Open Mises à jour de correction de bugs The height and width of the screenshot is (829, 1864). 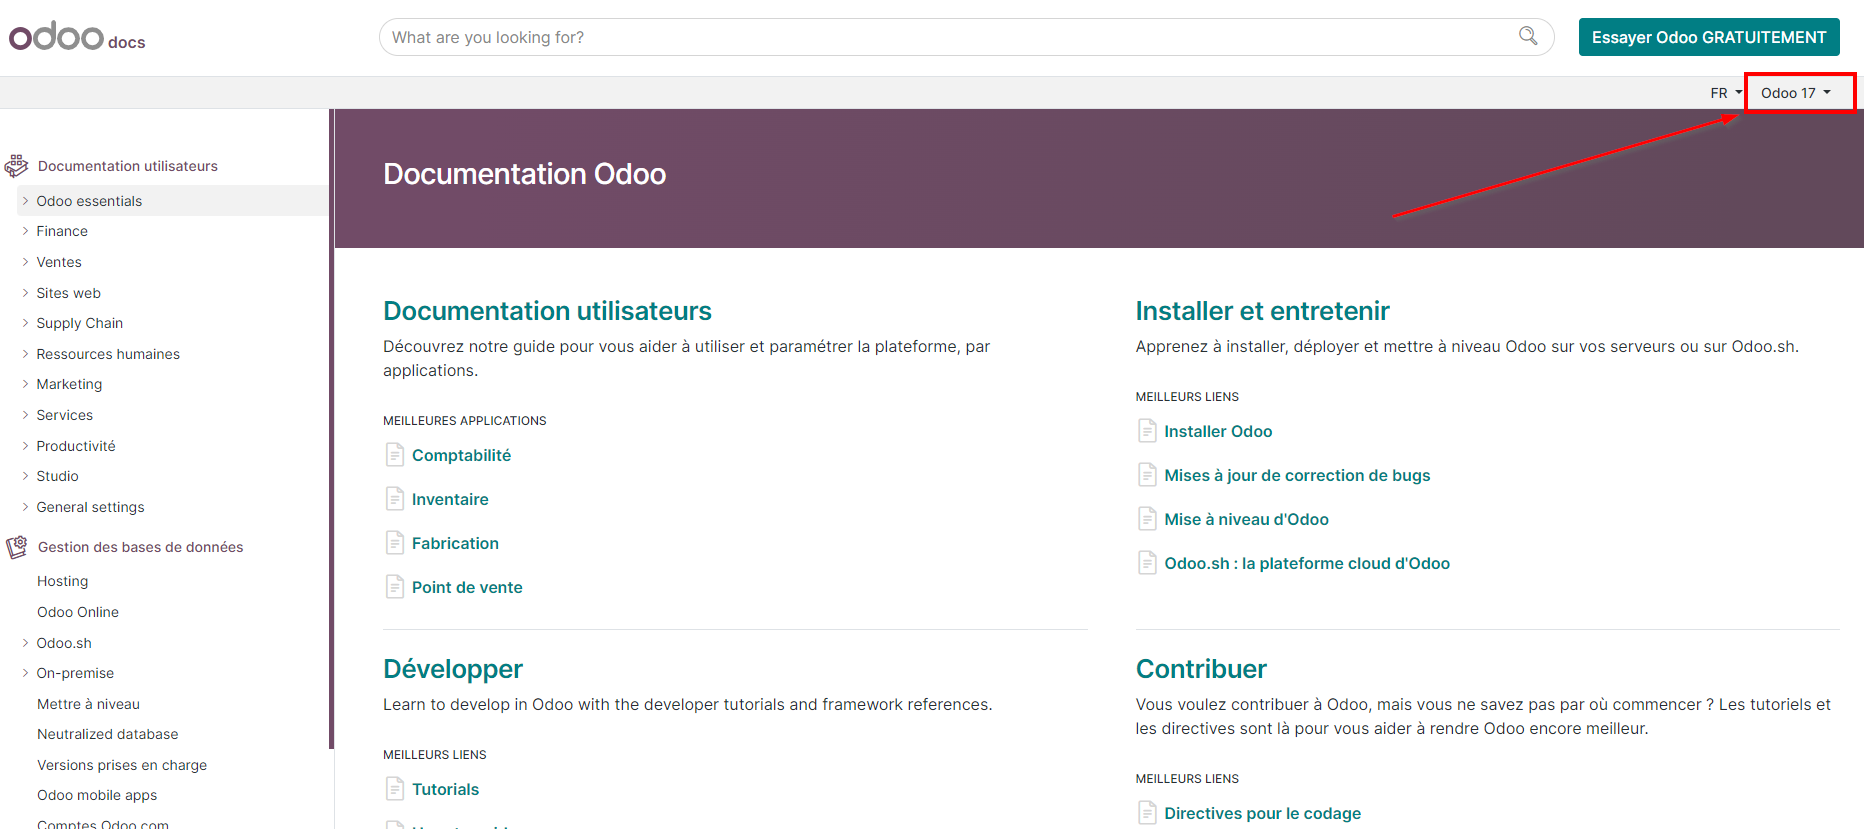point(1297,475)
